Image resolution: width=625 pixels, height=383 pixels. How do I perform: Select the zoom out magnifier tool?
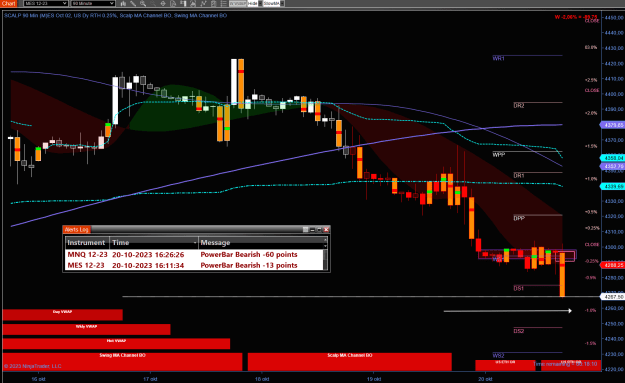pyautogui.click(x=153, y=4)
